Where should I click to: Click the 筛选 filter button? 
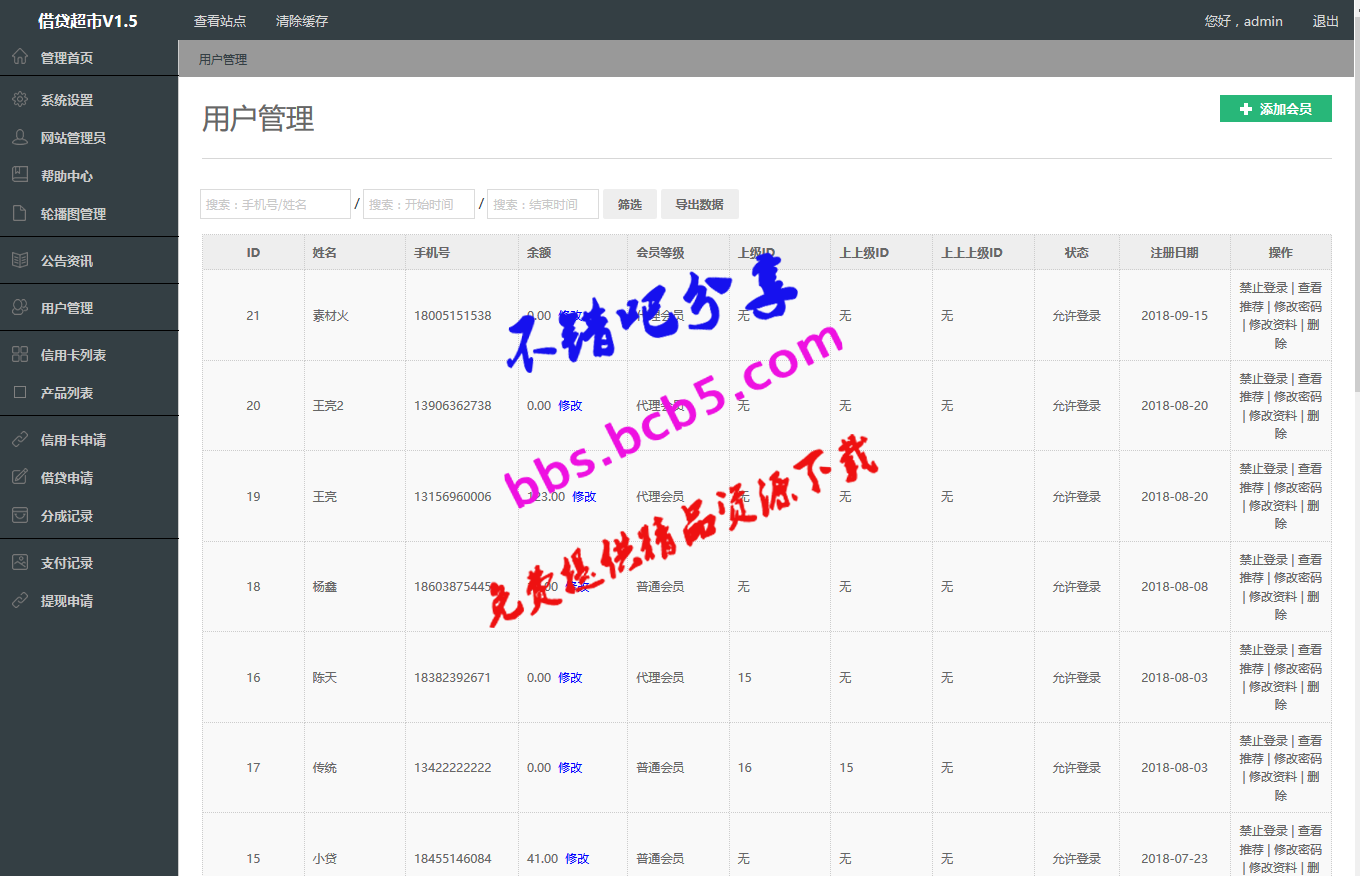click(x=630, y=204)
